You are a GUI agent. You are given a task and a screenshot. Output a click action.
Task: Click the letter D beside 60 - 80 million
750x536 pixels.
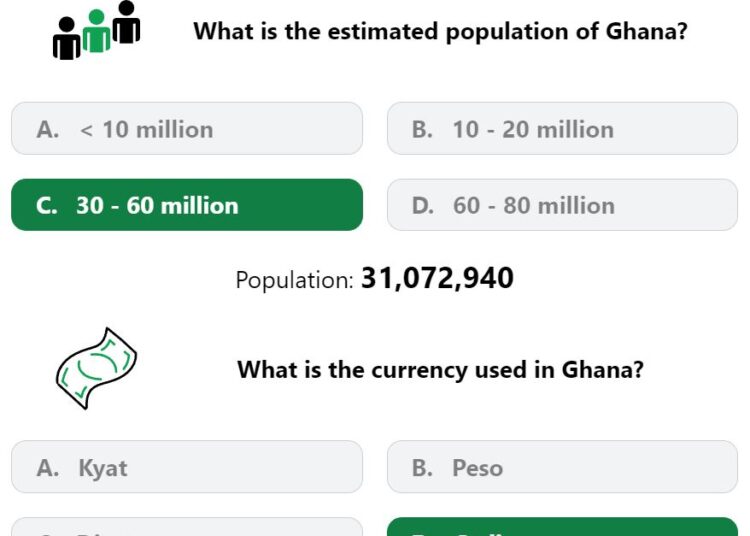pyautogui.click(x=422, y=206)
